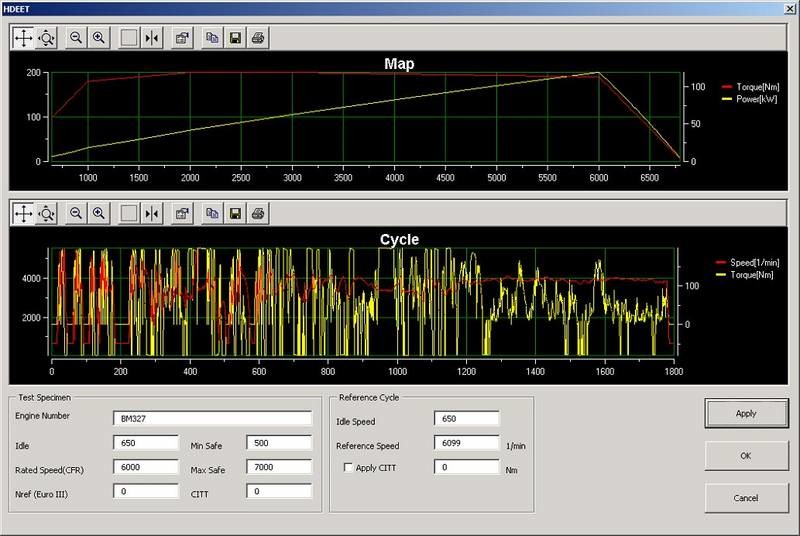Toggle the cursor marker tool in Map toolbar
Screen dimensions: 800x536
coord(152,38)
